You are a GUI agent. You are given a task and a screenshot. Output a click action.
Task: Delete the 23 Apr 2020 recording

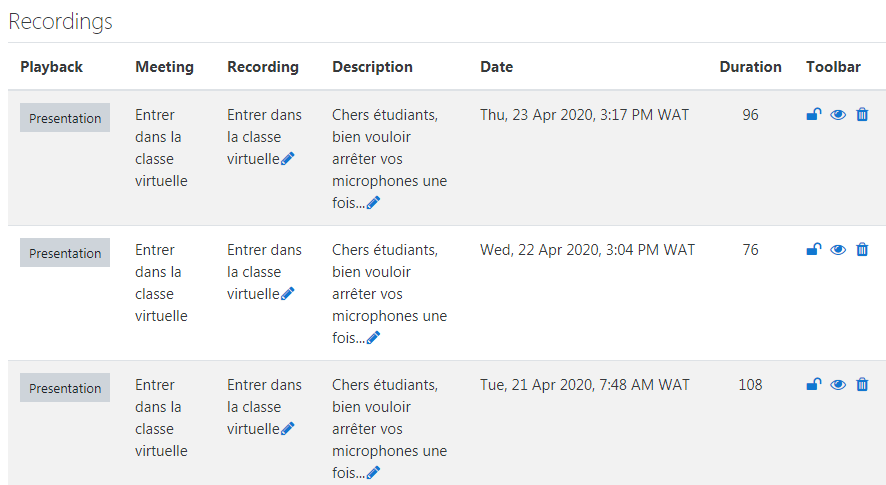862,115
